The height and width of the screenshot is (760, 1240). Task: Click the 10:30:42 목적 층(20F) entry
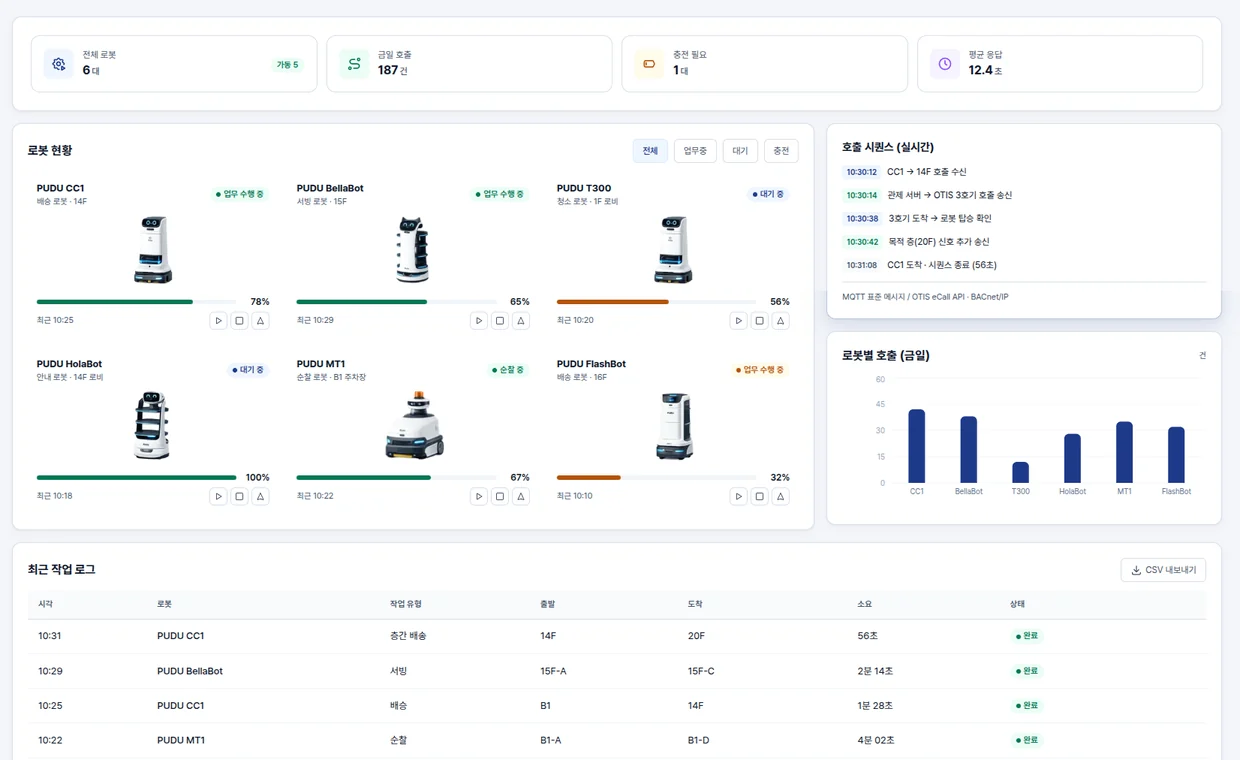(1025, 242)
